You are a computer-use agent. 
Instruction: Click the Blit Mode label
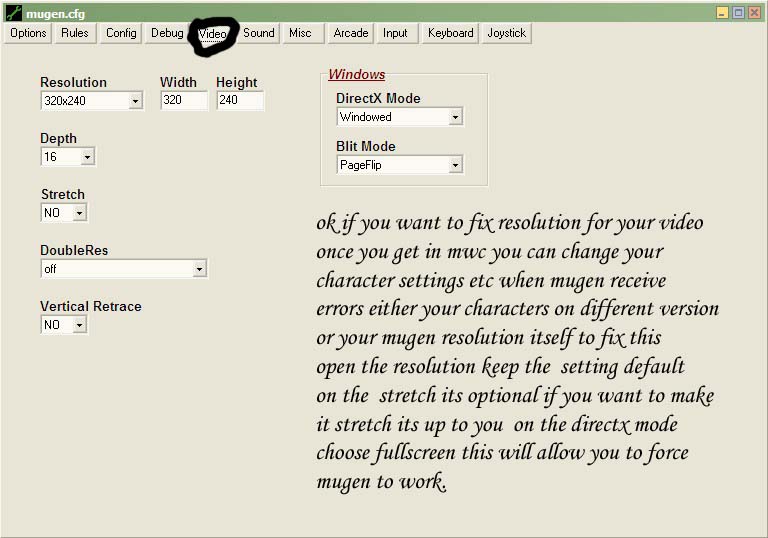coord(366,147)
